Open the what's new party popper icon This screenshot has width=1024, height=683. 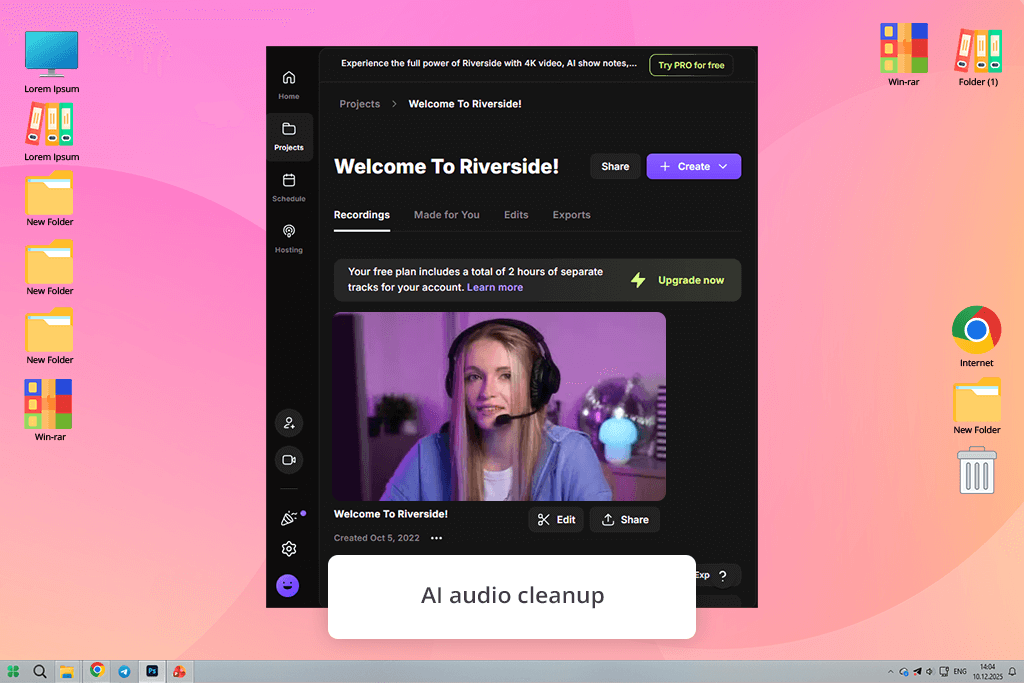point(289,518)
